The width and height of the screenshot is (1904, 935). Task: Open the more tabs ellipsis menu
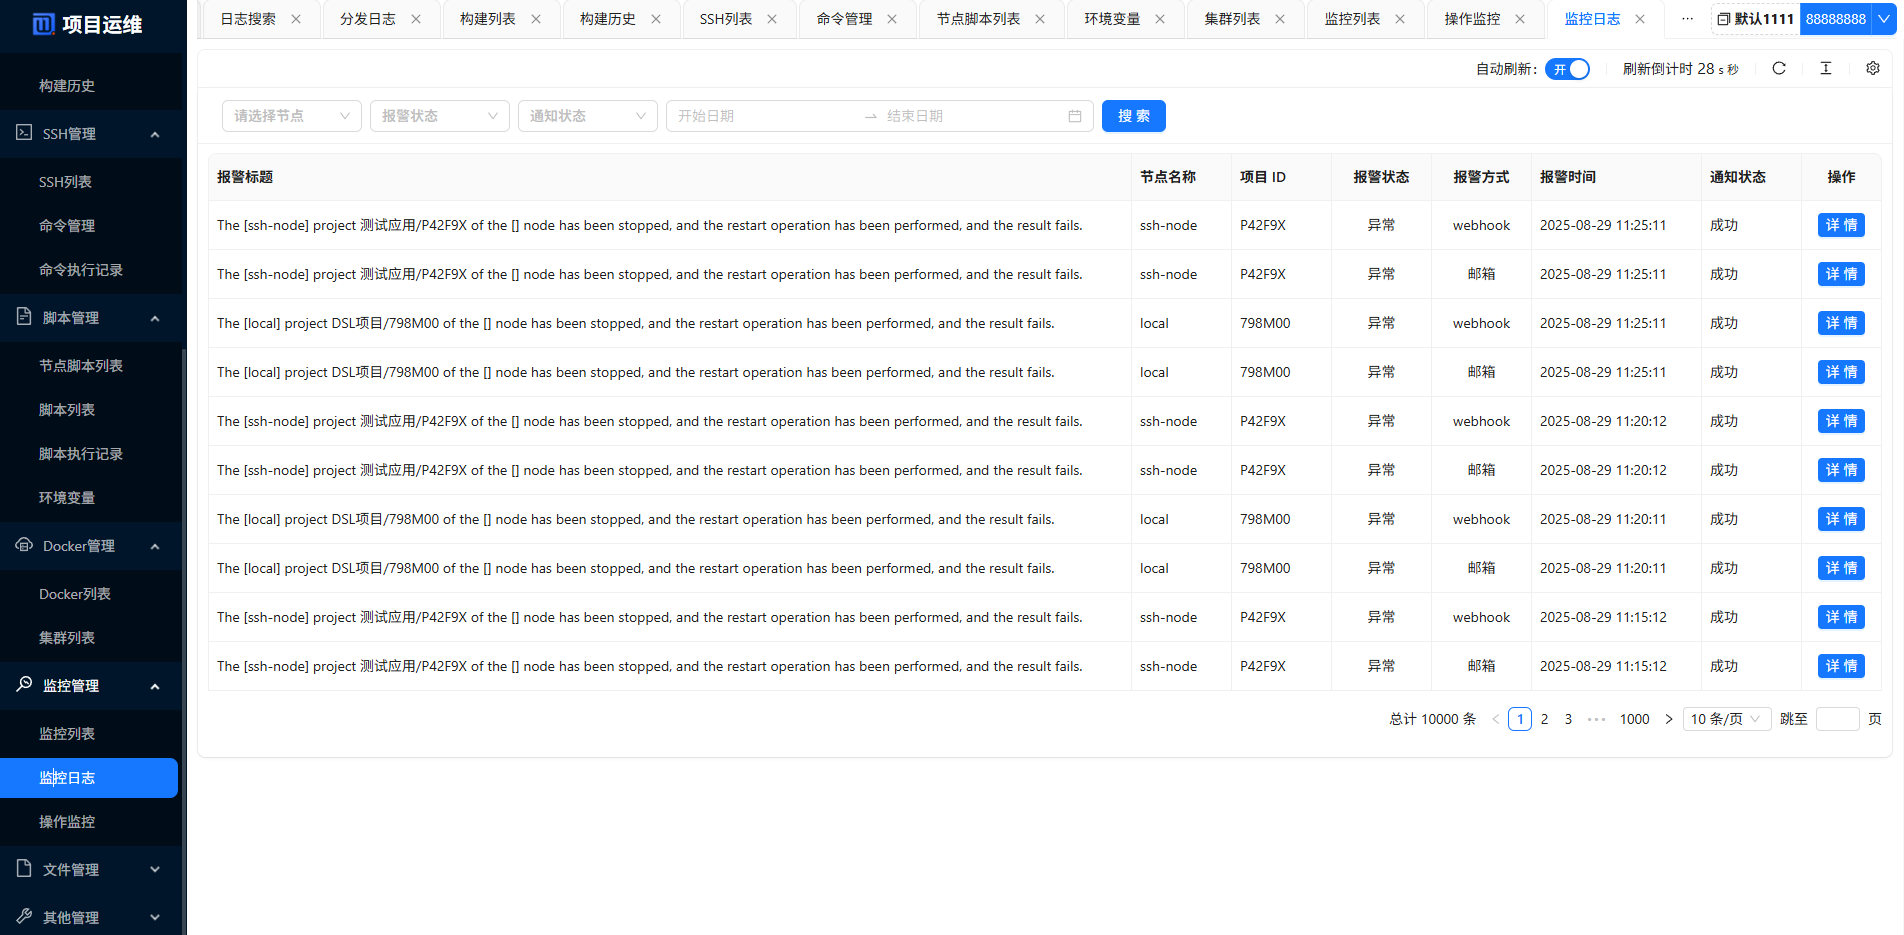1687,19
